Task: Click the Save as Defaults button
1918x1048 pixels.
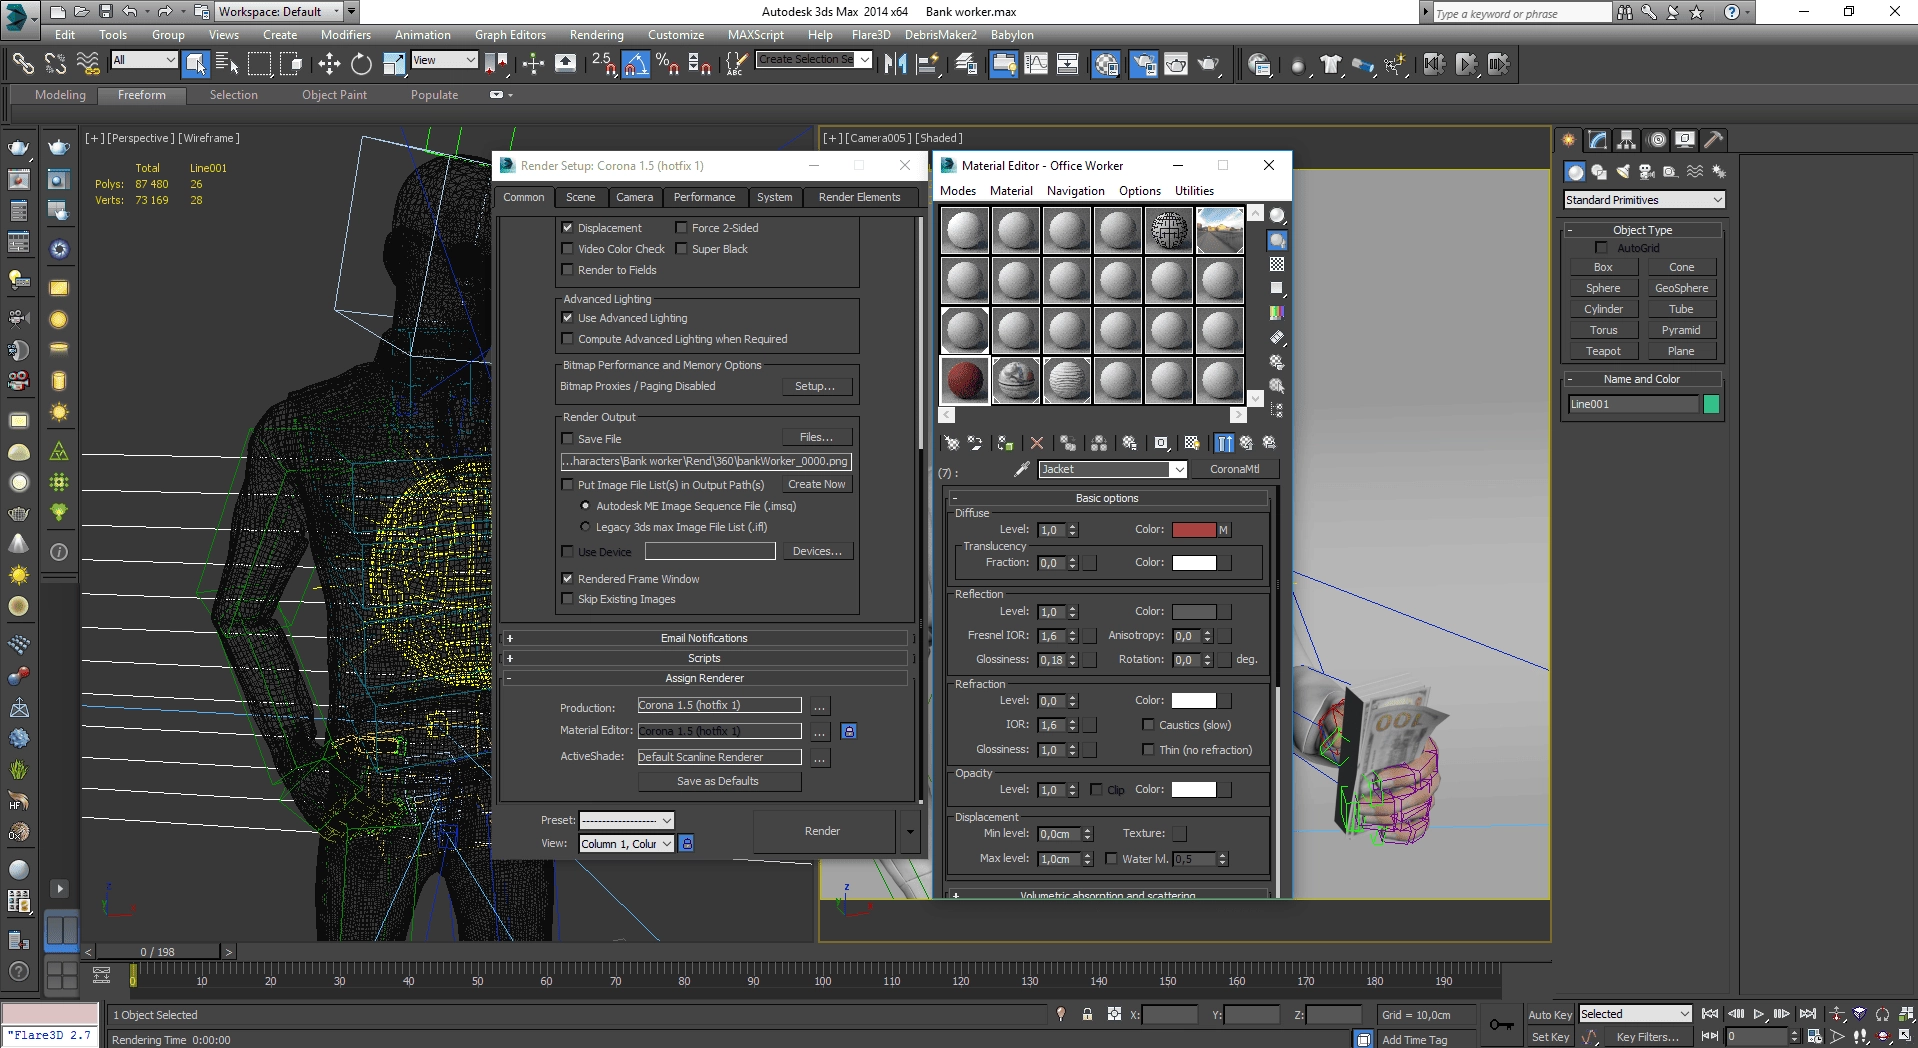Action: click(718, 781)
